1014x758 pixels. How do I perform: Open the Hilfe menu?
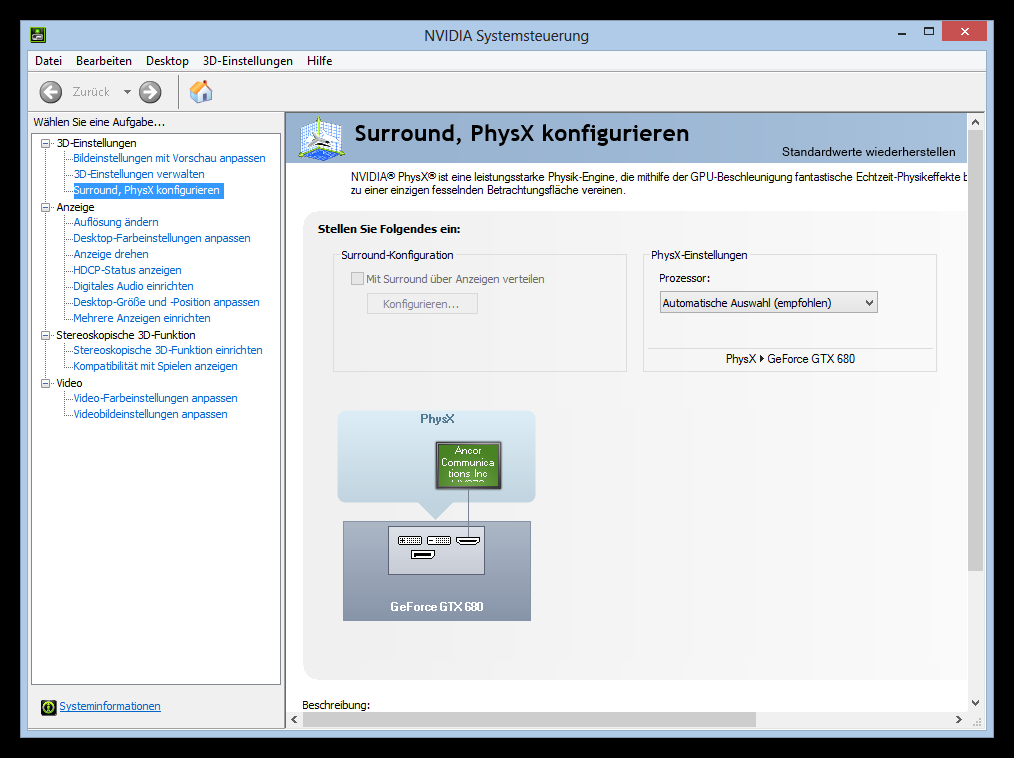tap(319, 61)
